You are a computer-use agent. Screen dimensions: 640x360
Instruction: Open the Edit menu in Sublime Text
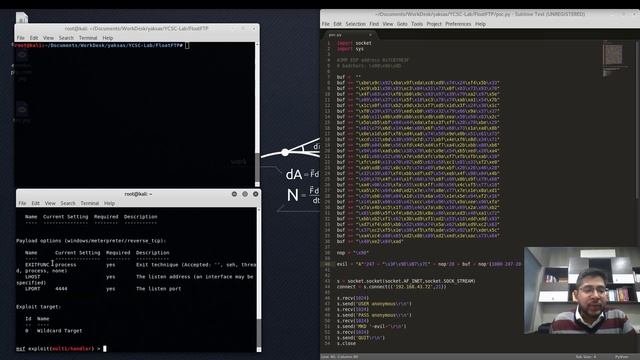point(337,24)
